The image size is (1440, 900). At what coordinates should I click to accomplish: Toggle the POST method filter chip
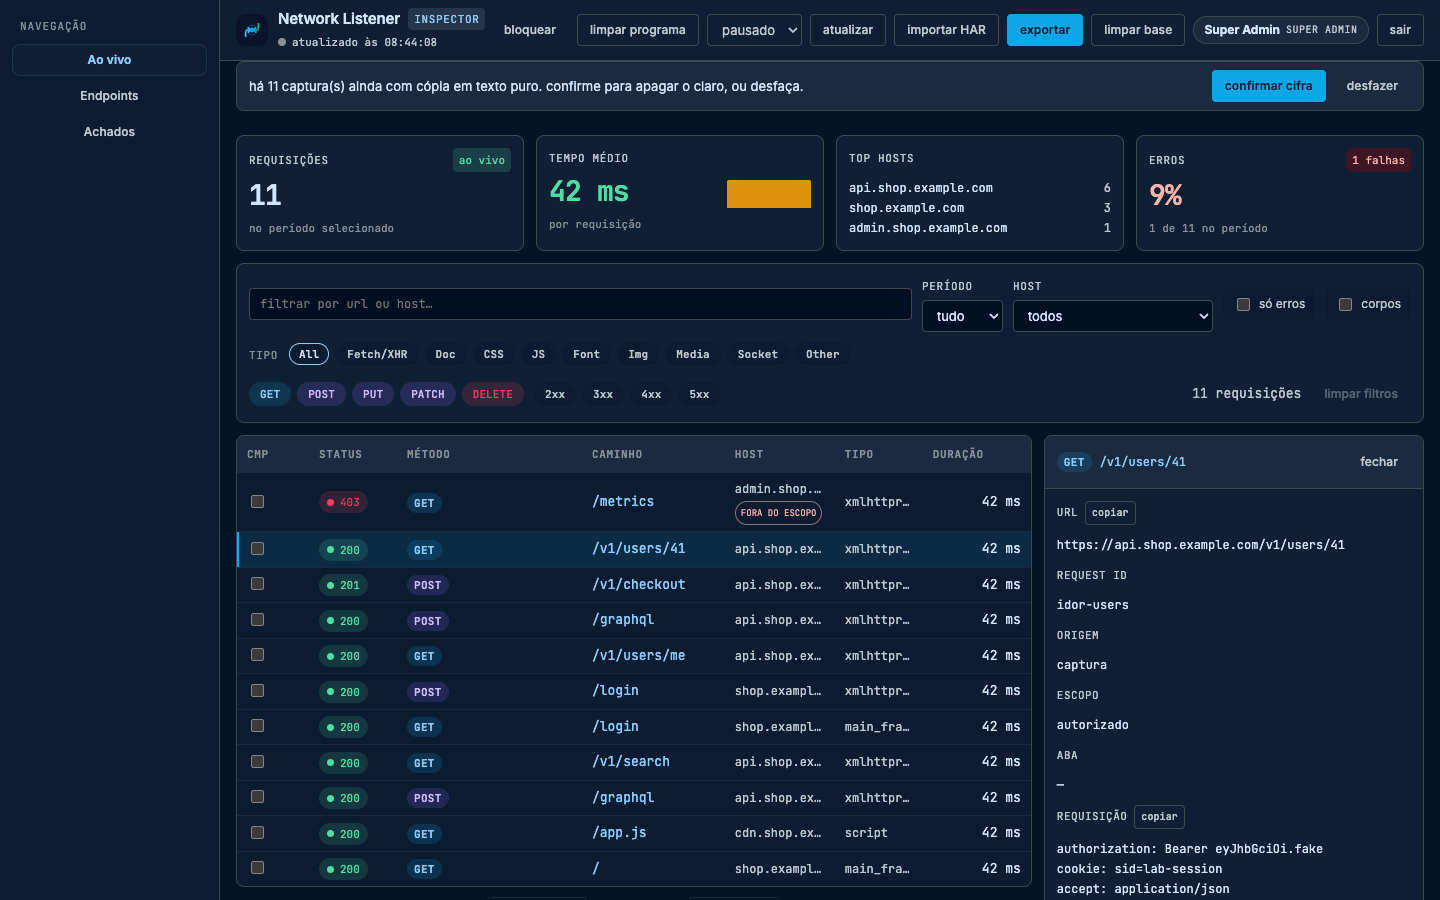coord(321,394)
